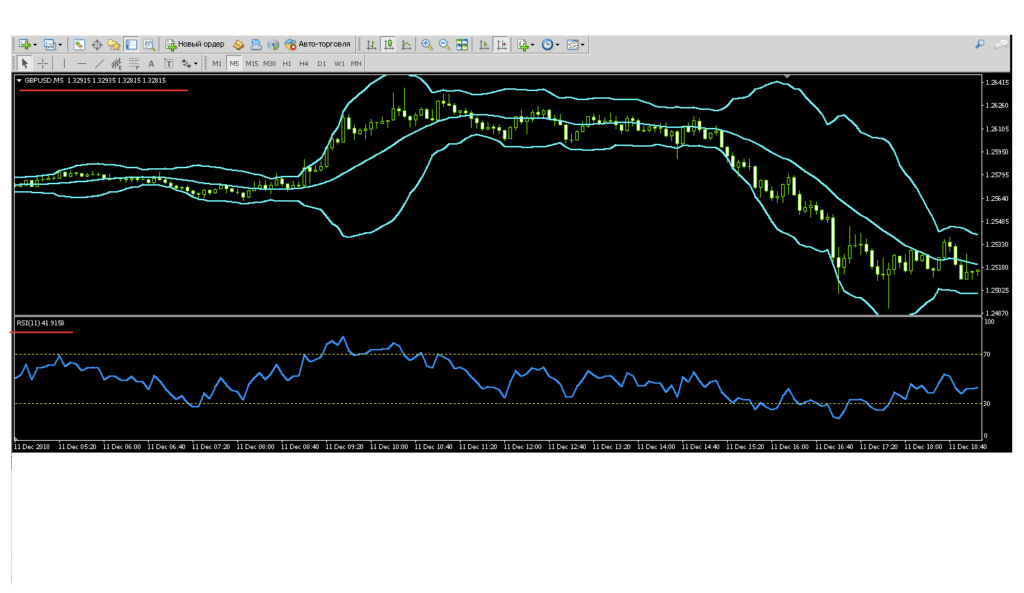1024x593 pixels.
Task: Switch to the M15 timeframe
Action: [x=252, y=63]
